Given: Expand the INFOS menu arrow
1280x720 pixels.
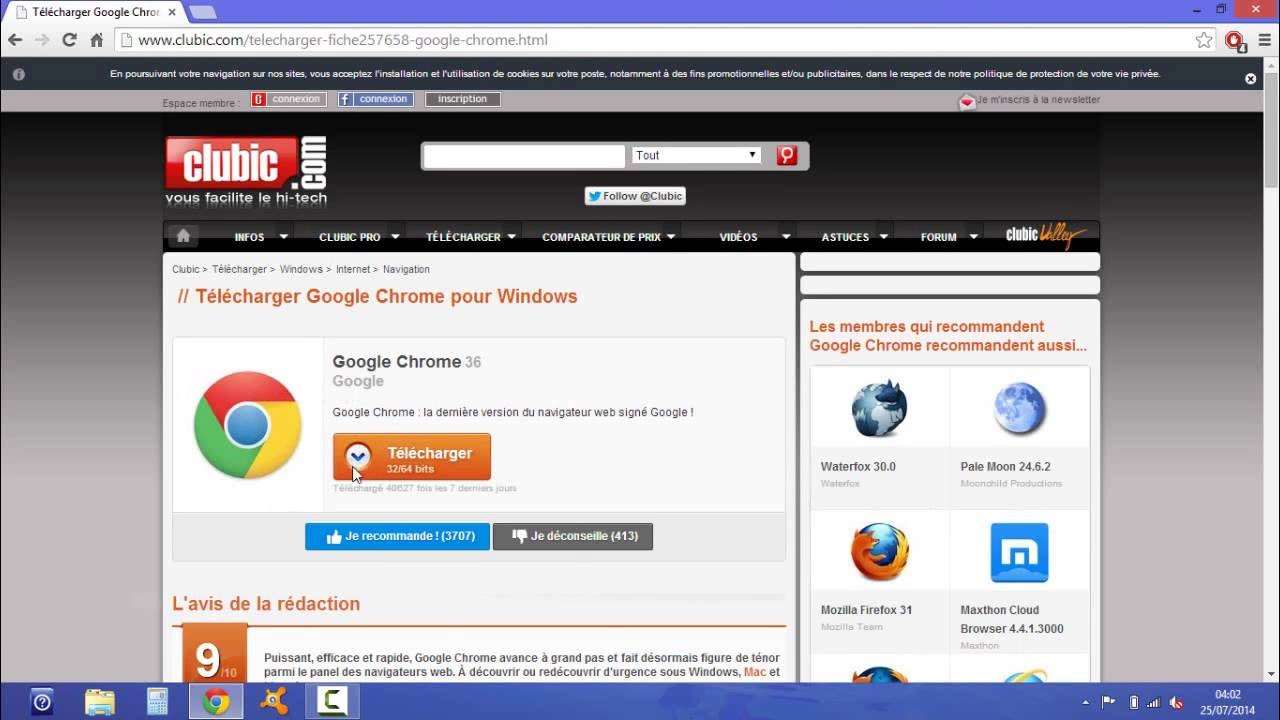Looking at the screenshot, I should [284, 237].
